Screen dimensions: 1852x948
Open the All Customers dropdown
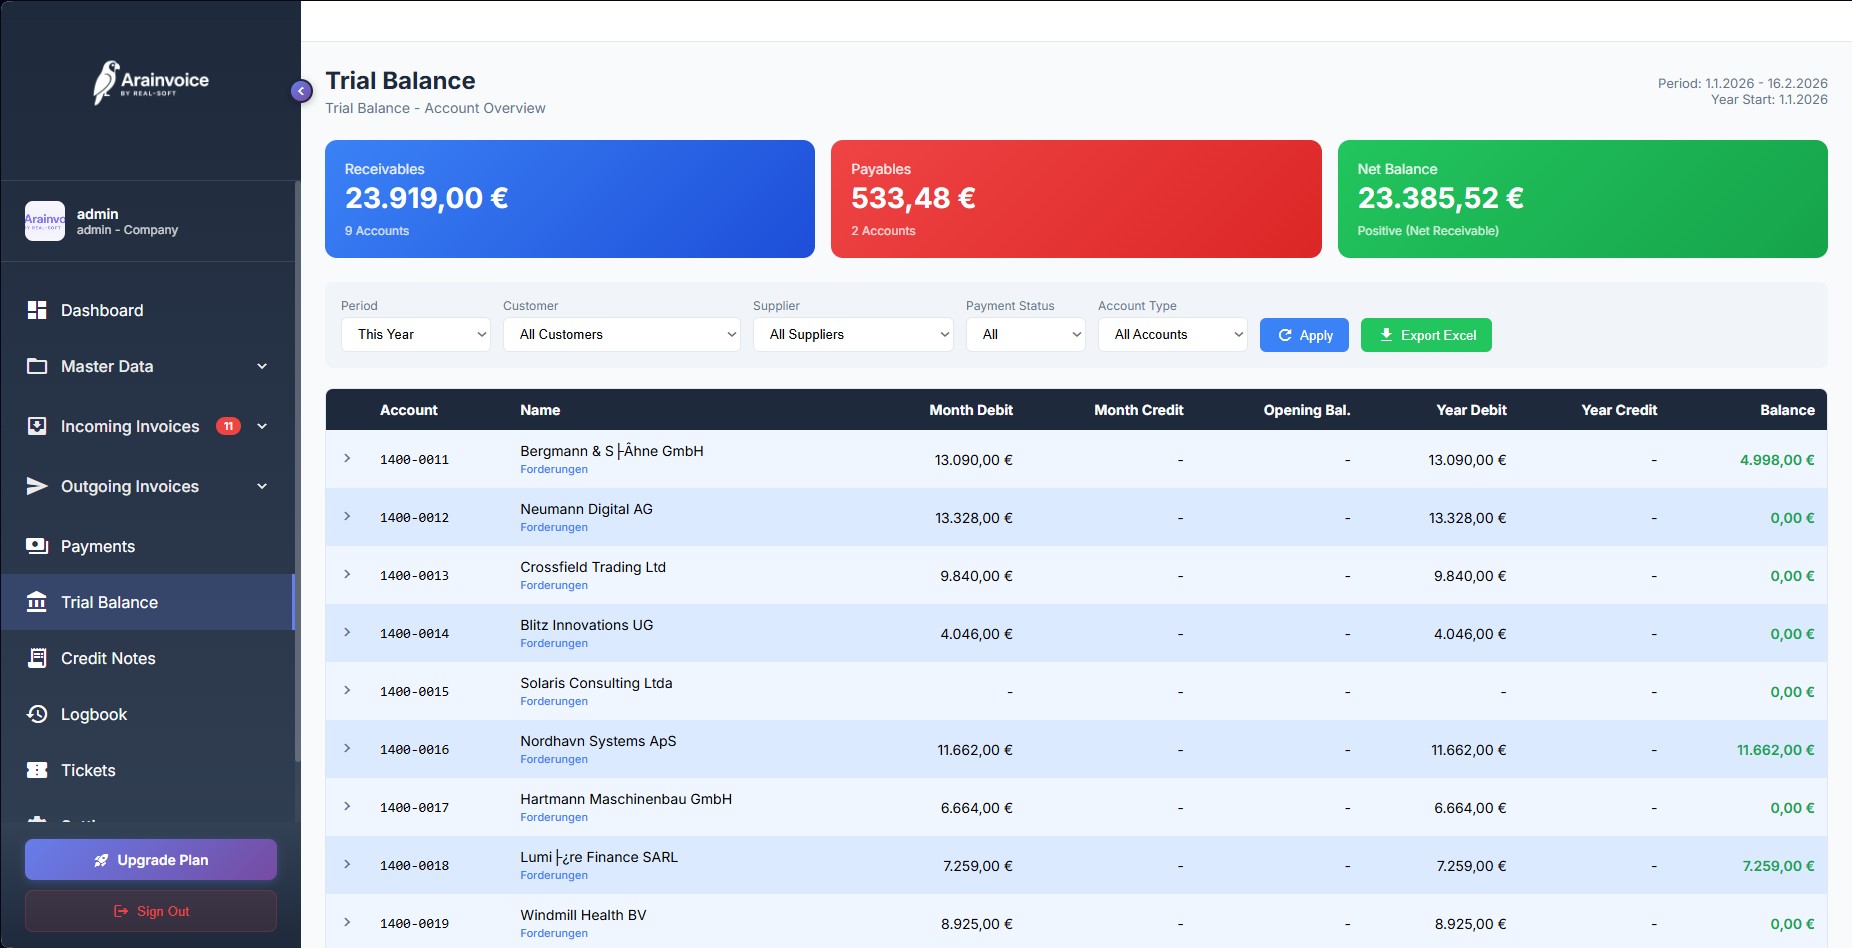tap(621, 334)
